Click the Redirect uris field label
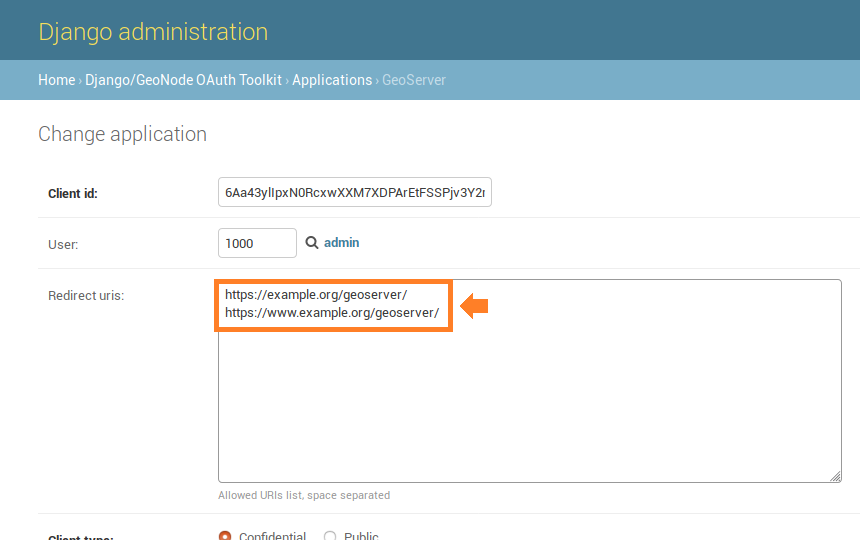This screenshot has height=540, width=860. point(86,295)
